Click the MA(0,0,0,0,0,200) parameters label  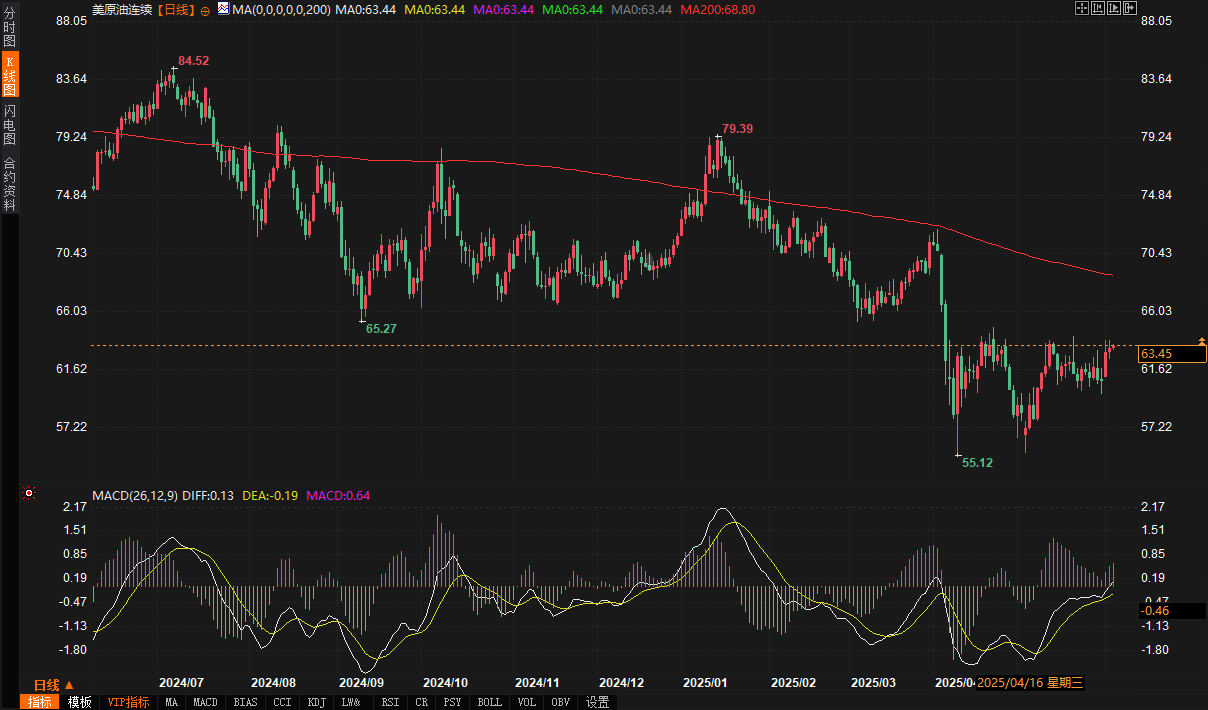pyautogui.click(x=282, y=9)
